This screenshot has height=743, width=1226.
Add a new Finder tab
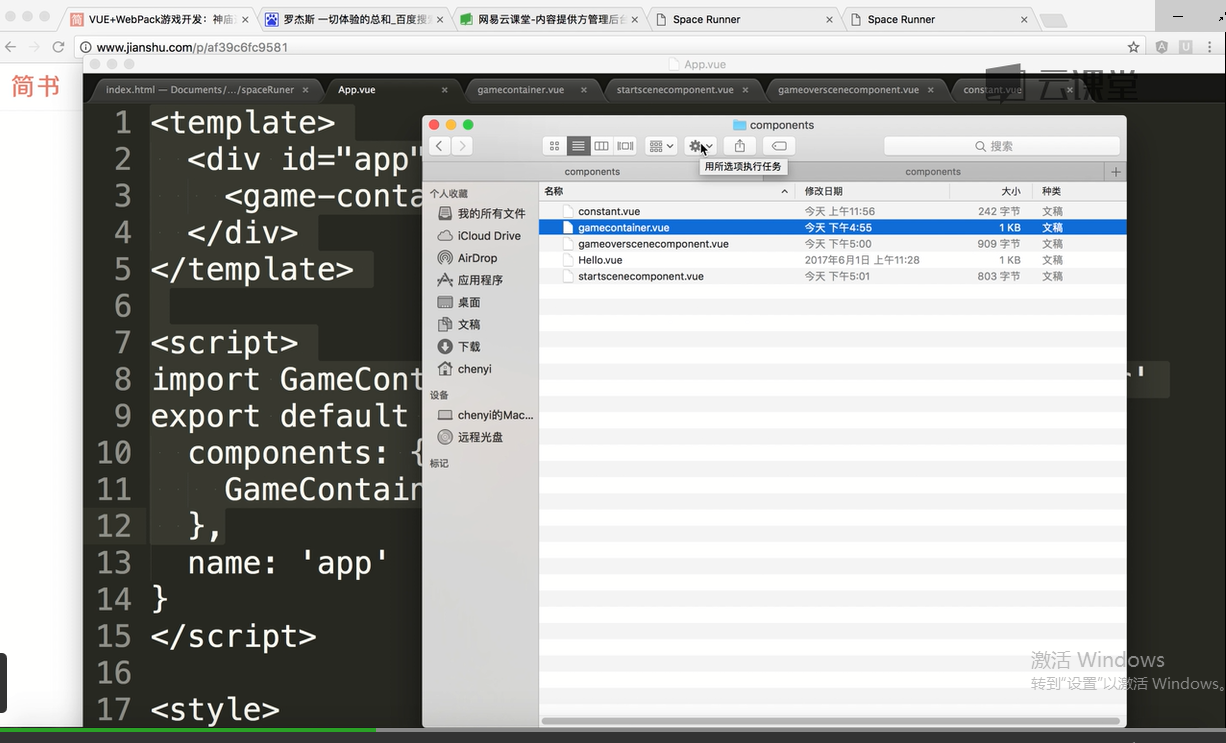(1116, 172)
